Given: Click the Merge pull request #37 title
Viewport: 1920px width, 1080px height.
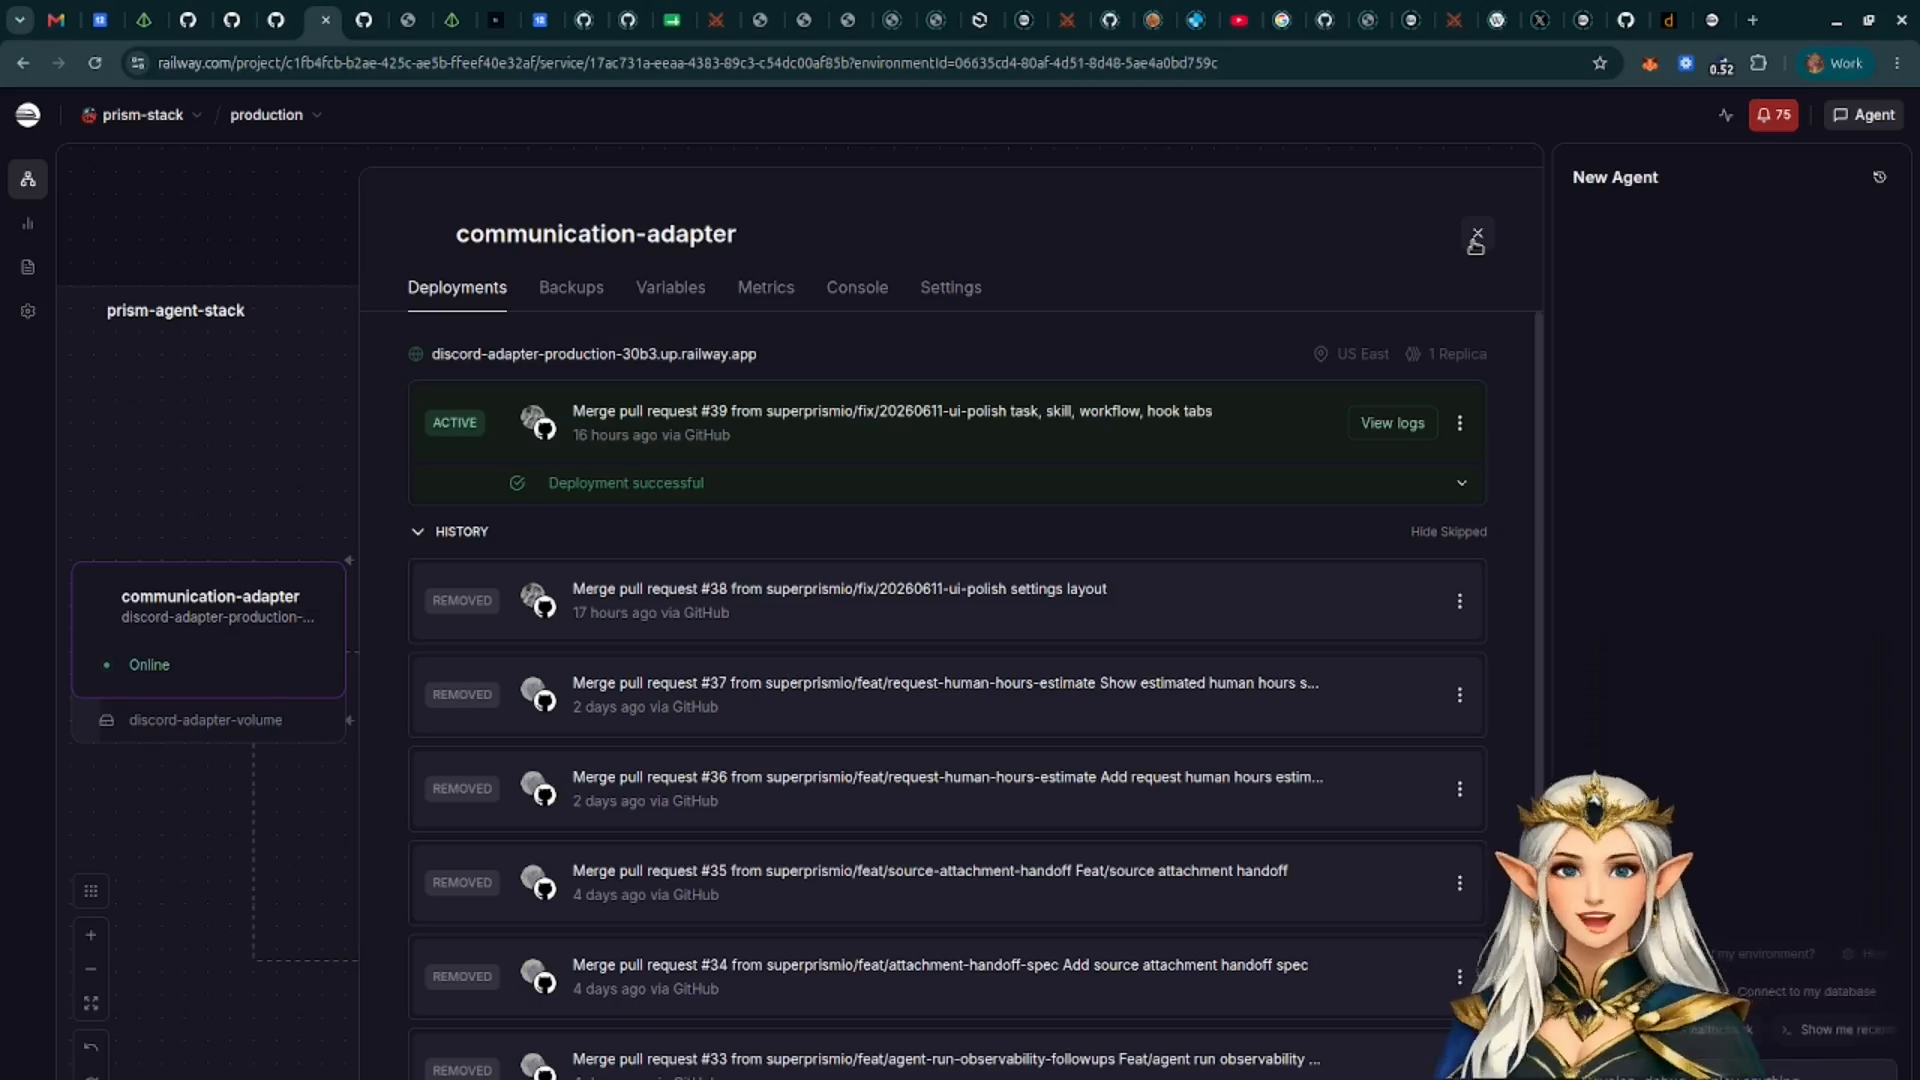Looking at the screenshot, I should [945, 683].
